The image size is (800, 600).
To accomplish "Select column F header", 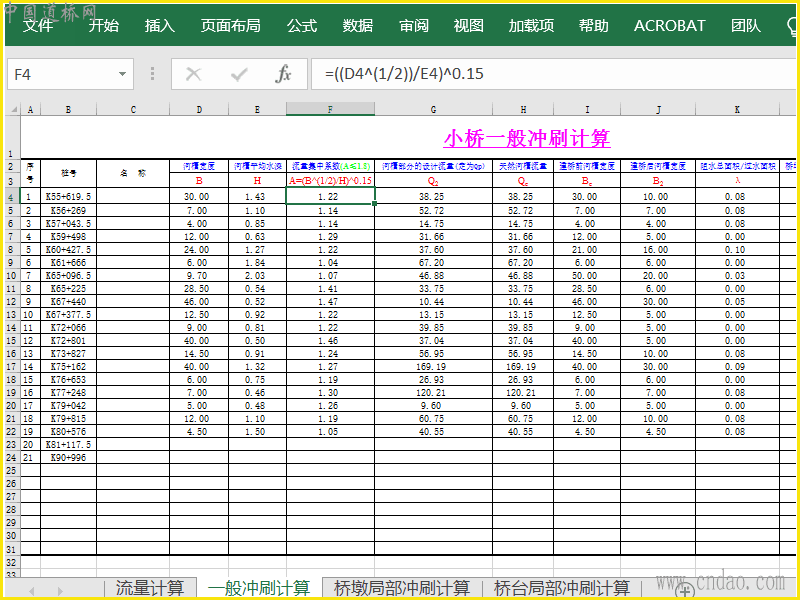I will point(330,109).
